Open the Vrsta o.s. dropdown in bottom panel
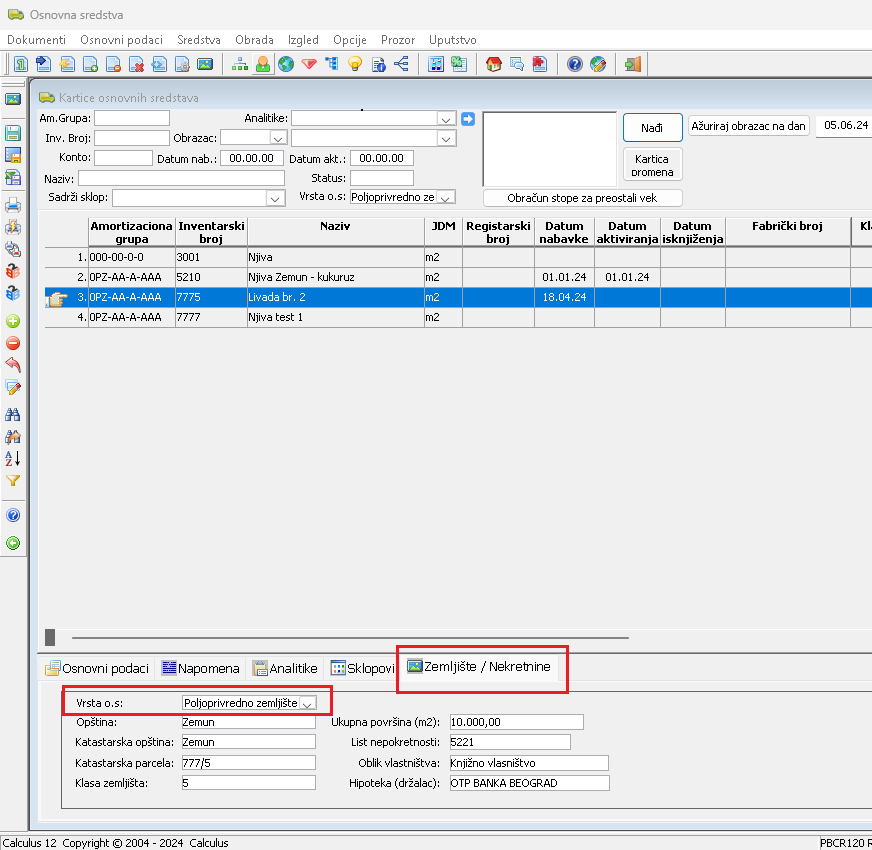The width and height of the screenshot is (872, 850). coord(308,703)
